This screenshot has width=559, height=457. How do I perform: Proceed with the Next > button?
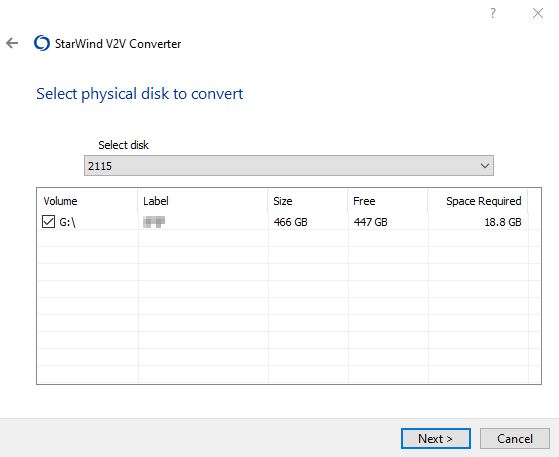436,438
